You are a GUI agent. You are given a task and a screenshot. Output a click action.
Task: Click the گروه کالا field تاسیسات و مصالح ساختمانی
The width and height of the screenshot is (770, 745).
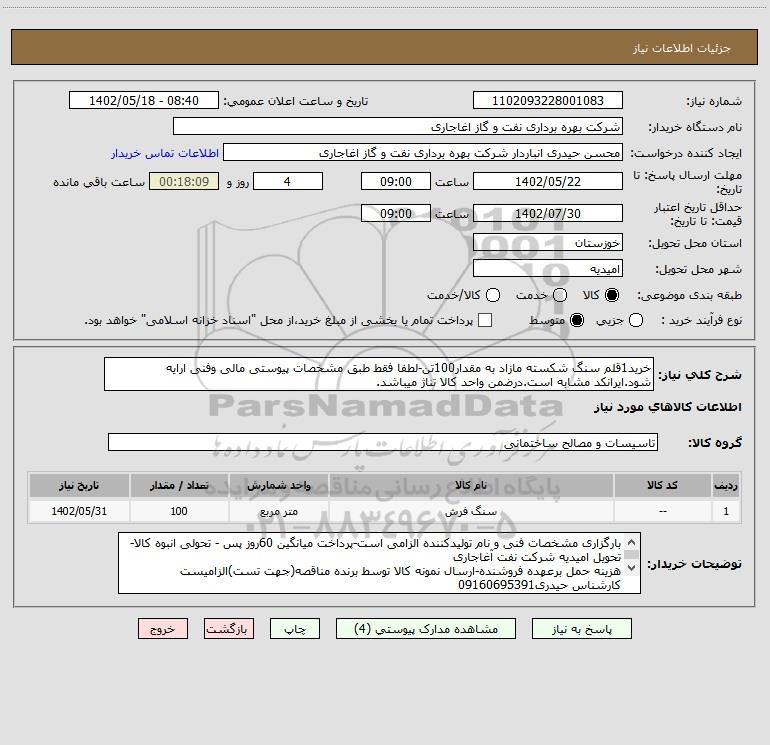click(383, 442)
